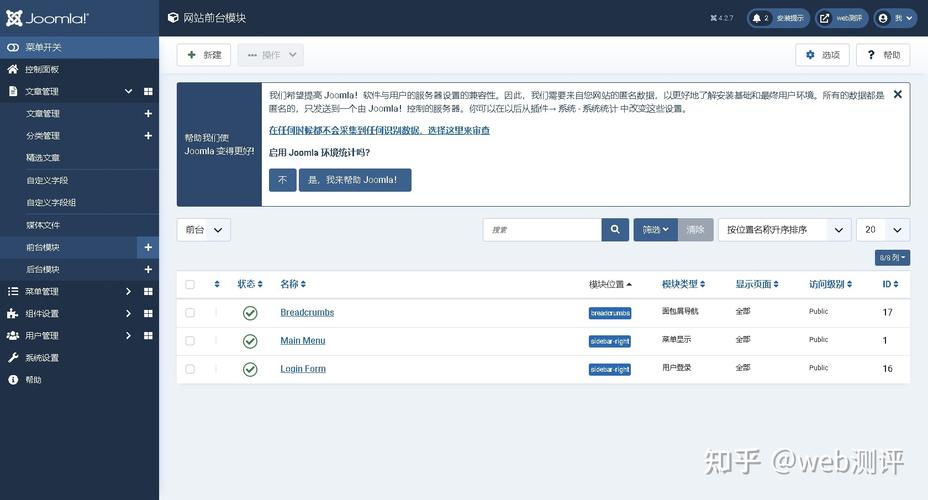The image size is (928, 500).
Task: Tick the select-all checkbox in the table header
Action: pyautogui.click(x=190, y=285)
